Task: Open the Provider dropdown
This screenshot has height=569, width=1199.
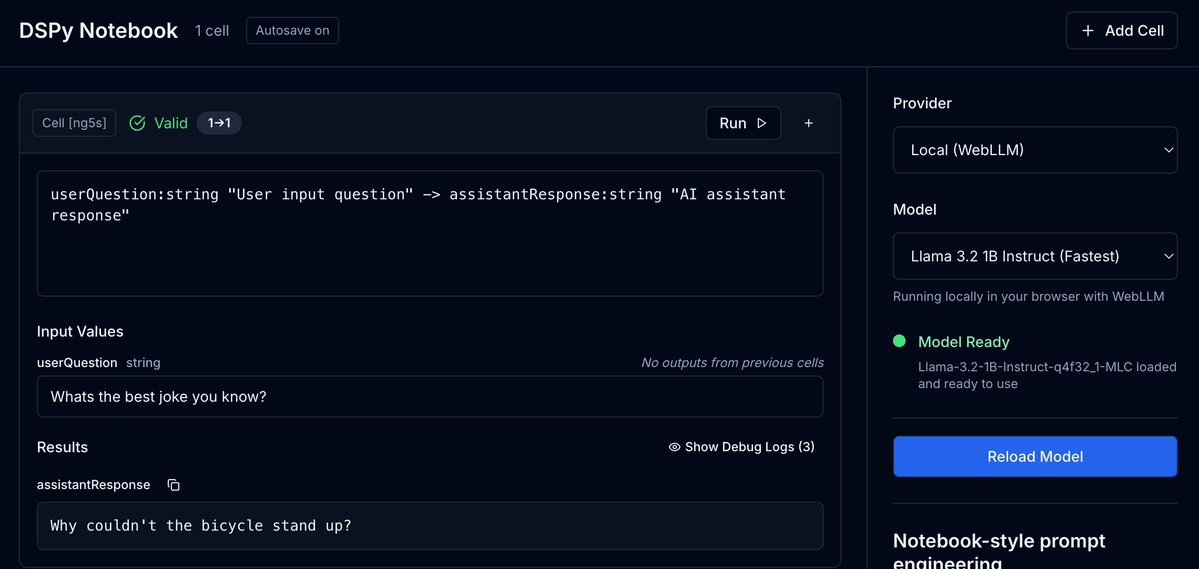Action: [1035, 150]
